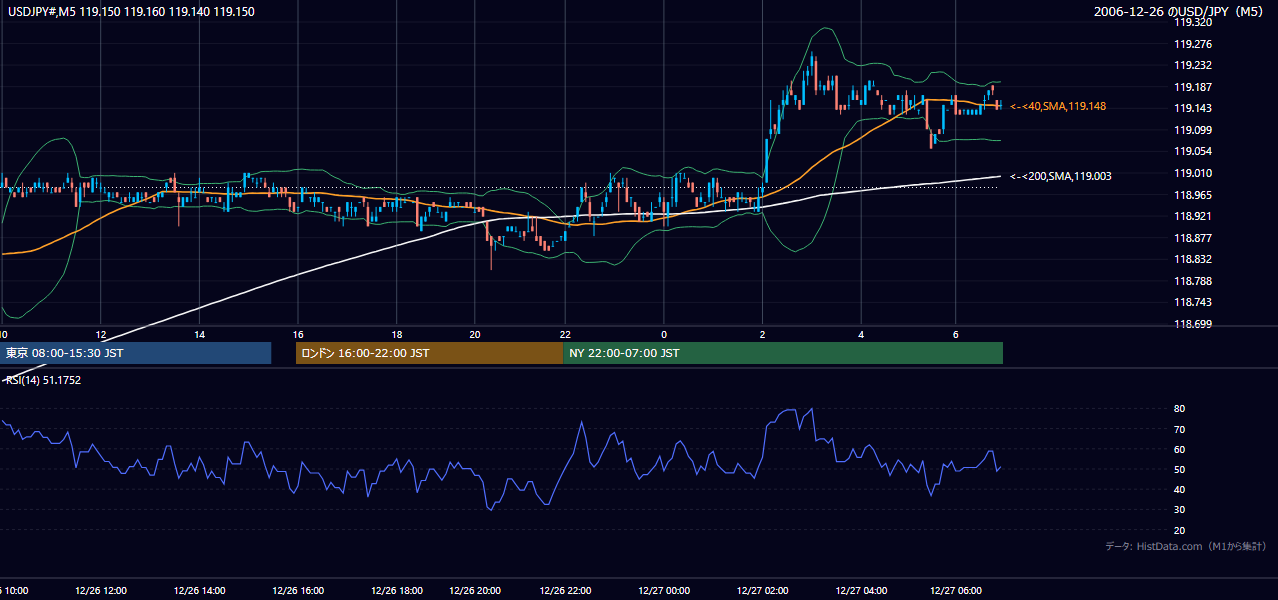Click the RSI axis level 70

coord(1179,429)
